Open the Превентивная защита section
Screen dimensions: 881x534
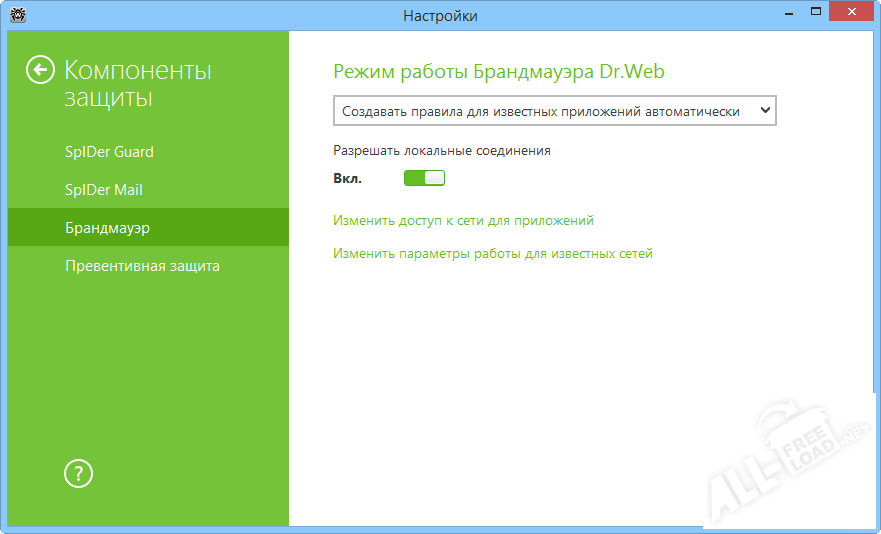tap(142, 266)
